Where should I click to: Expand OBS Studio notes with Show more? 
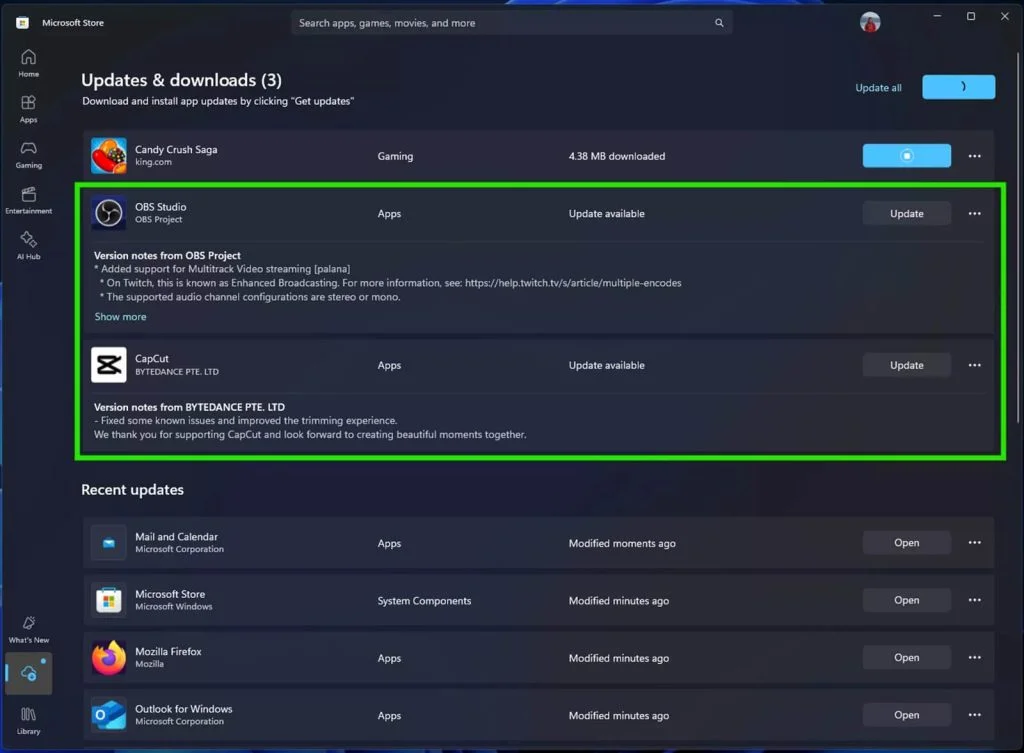[x=120, y=317]
